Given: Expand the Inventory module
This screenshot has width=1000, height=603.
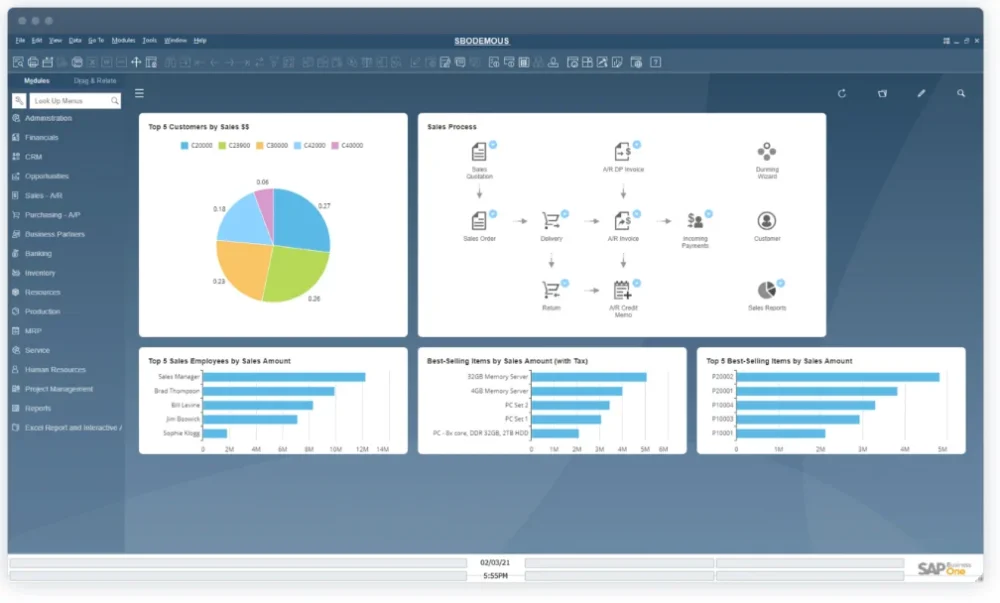Looking at the screenshot, I should [x=40, y=273].
